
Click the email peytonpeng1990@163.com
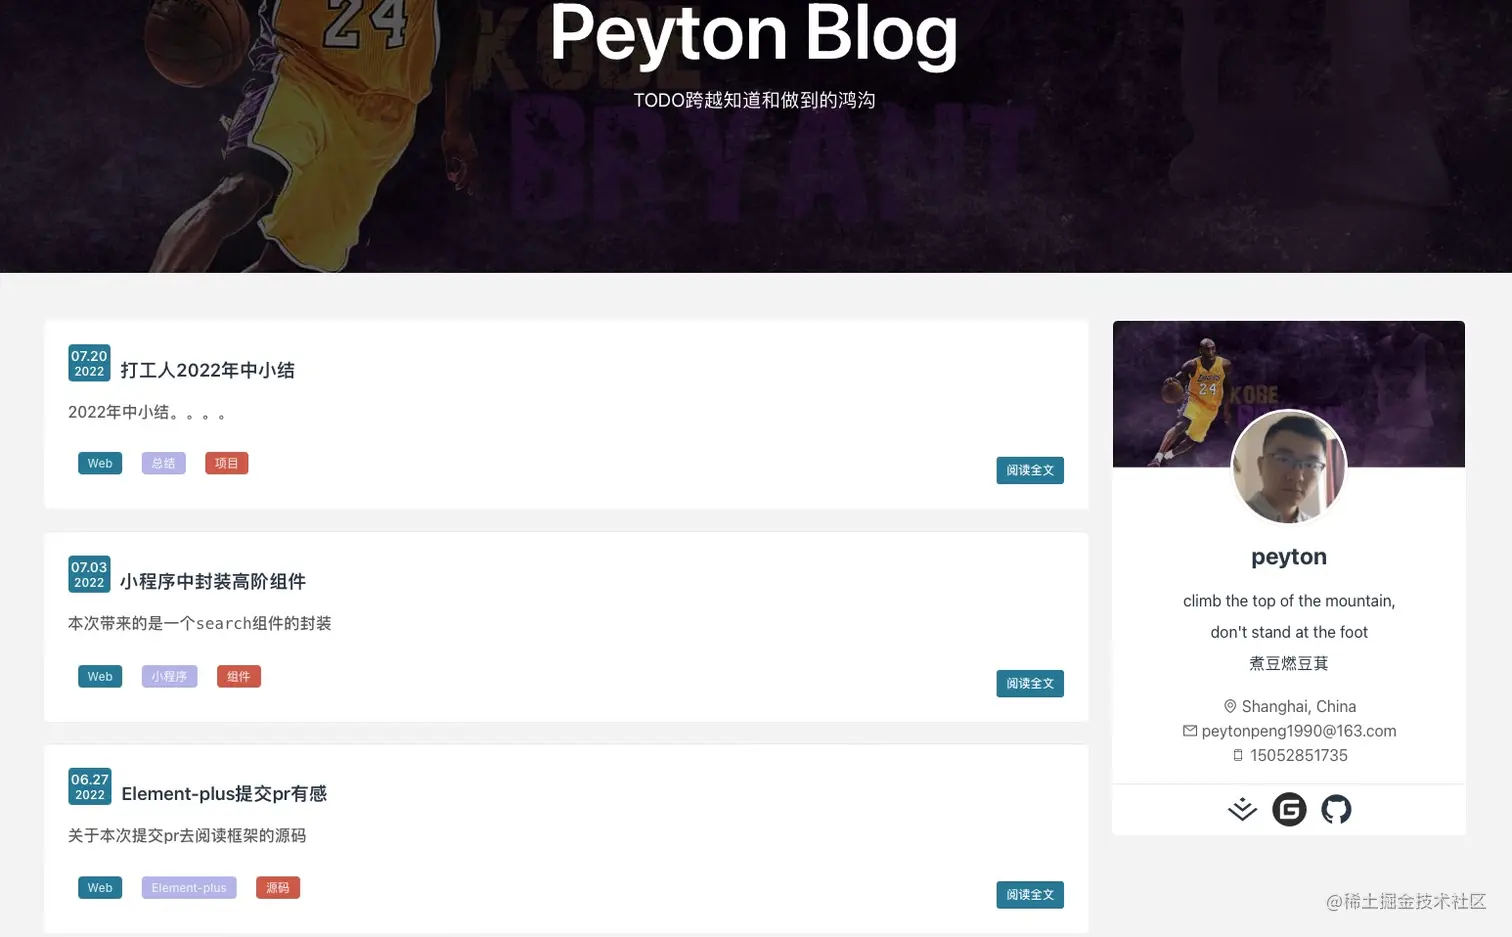1299,731
